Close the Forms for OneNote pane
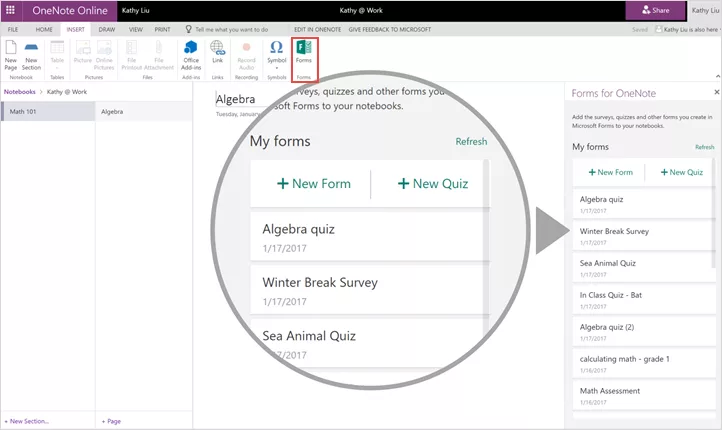The height and width of the screenshot is (430, 722). (716, 92)
